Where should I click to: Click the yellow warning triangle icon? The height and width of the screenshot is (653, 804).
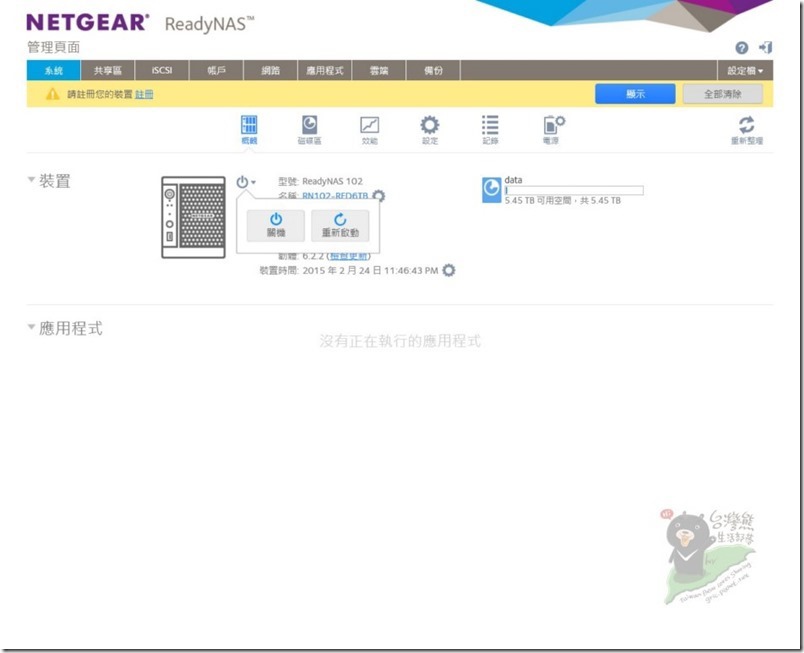(52, 94)
